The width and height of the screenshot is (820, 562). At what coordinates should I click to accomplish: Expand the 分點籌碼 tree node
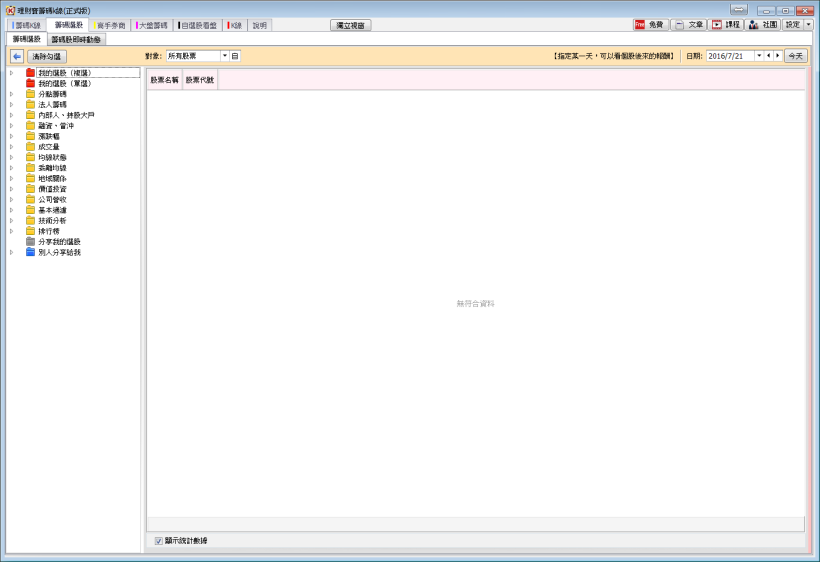click(12, 94)
